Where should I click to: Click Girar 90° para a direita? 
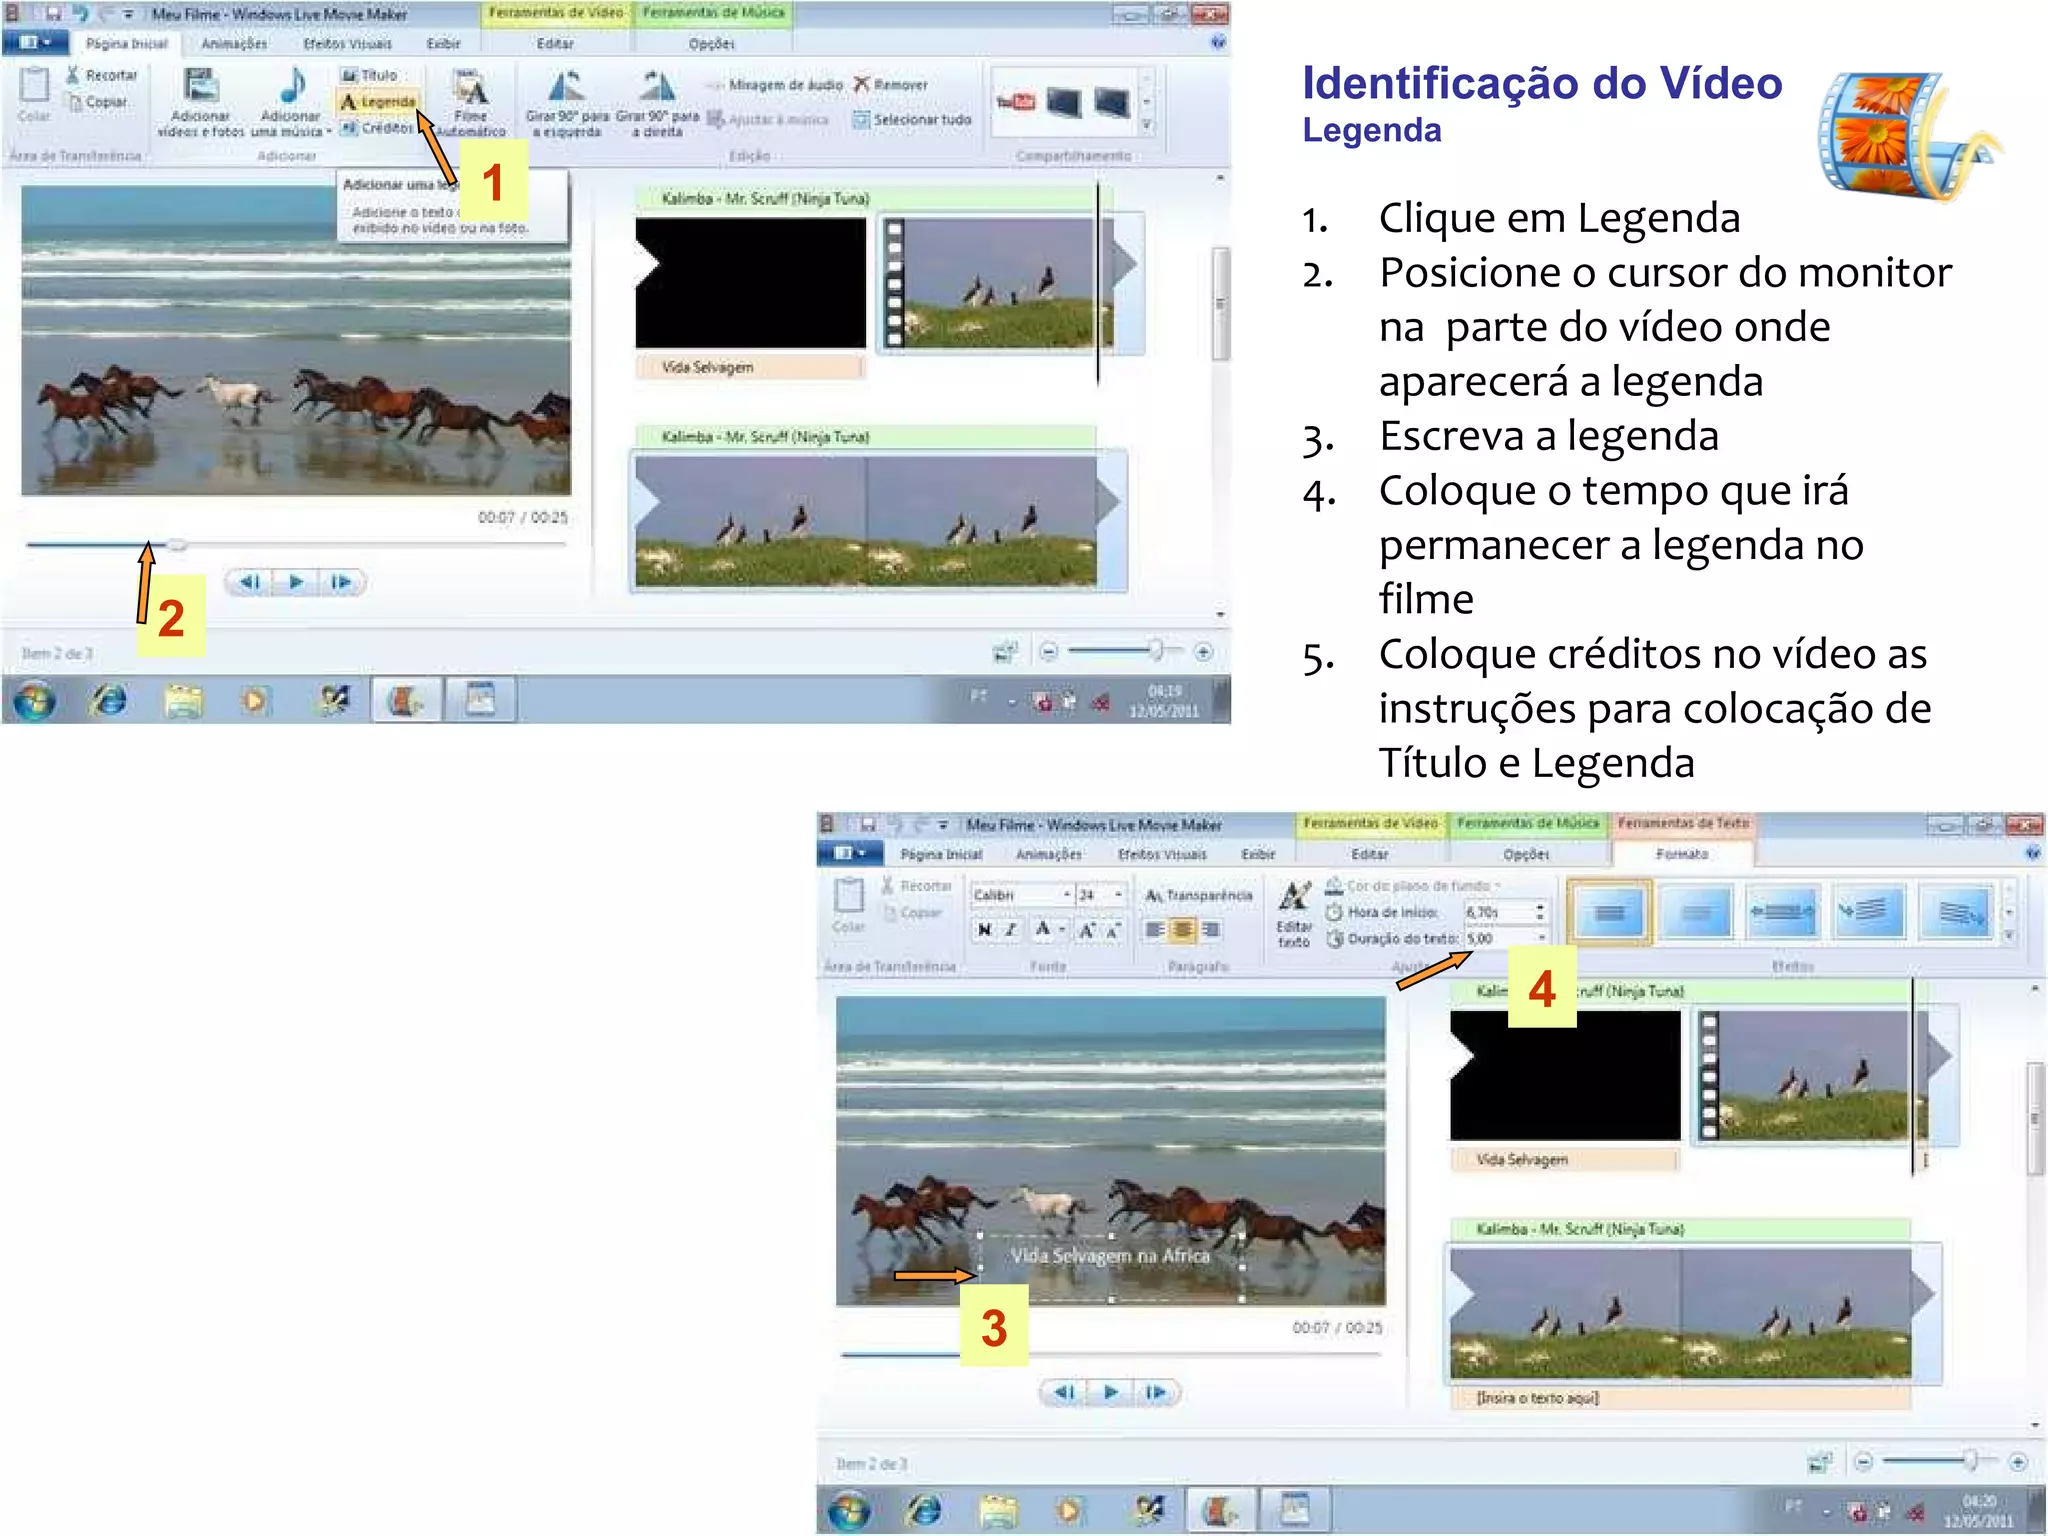(657, 103)
